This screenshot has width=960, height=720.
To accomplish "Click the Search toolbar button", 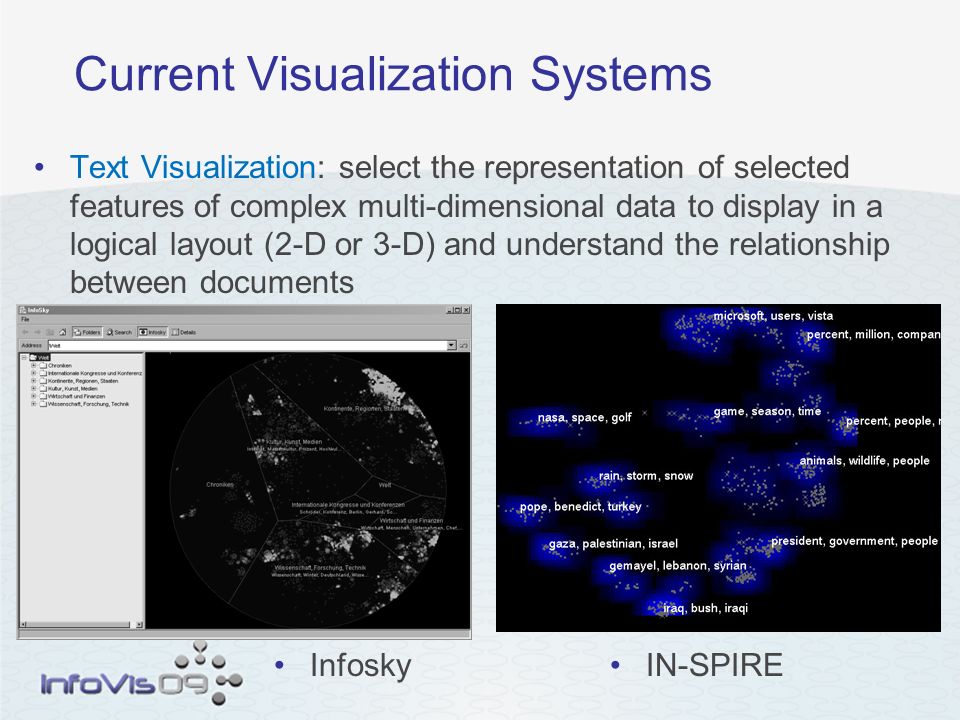I will 119,332.
